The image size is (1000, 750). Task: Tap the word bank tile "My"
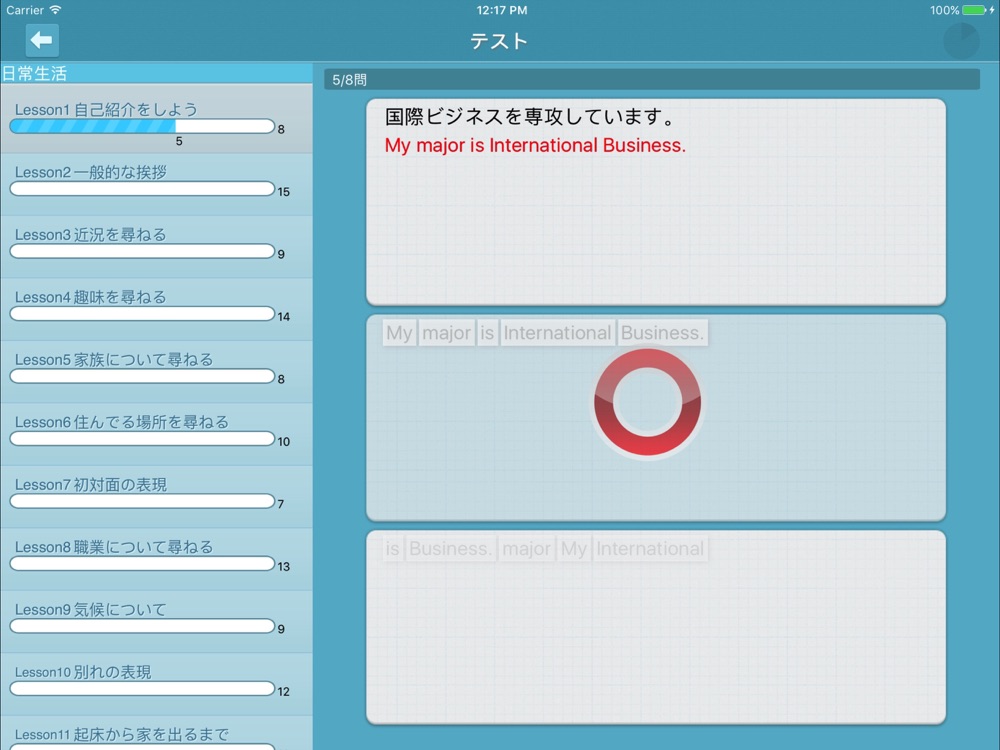[574, 548]
